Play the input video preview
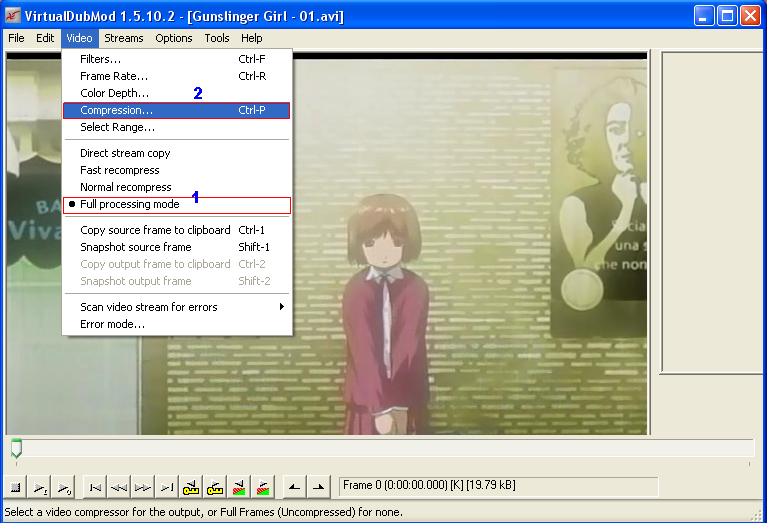Screen dimensions: 767x523 (x=40, y=487)
